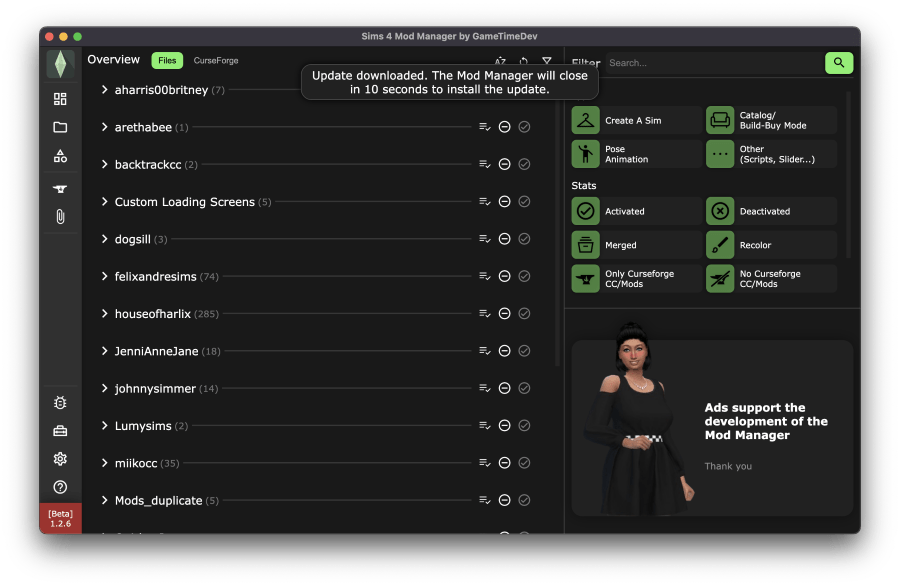
Task: Filter by Pose Animation category
Action: pyautogui.click(x=636, y=154)
